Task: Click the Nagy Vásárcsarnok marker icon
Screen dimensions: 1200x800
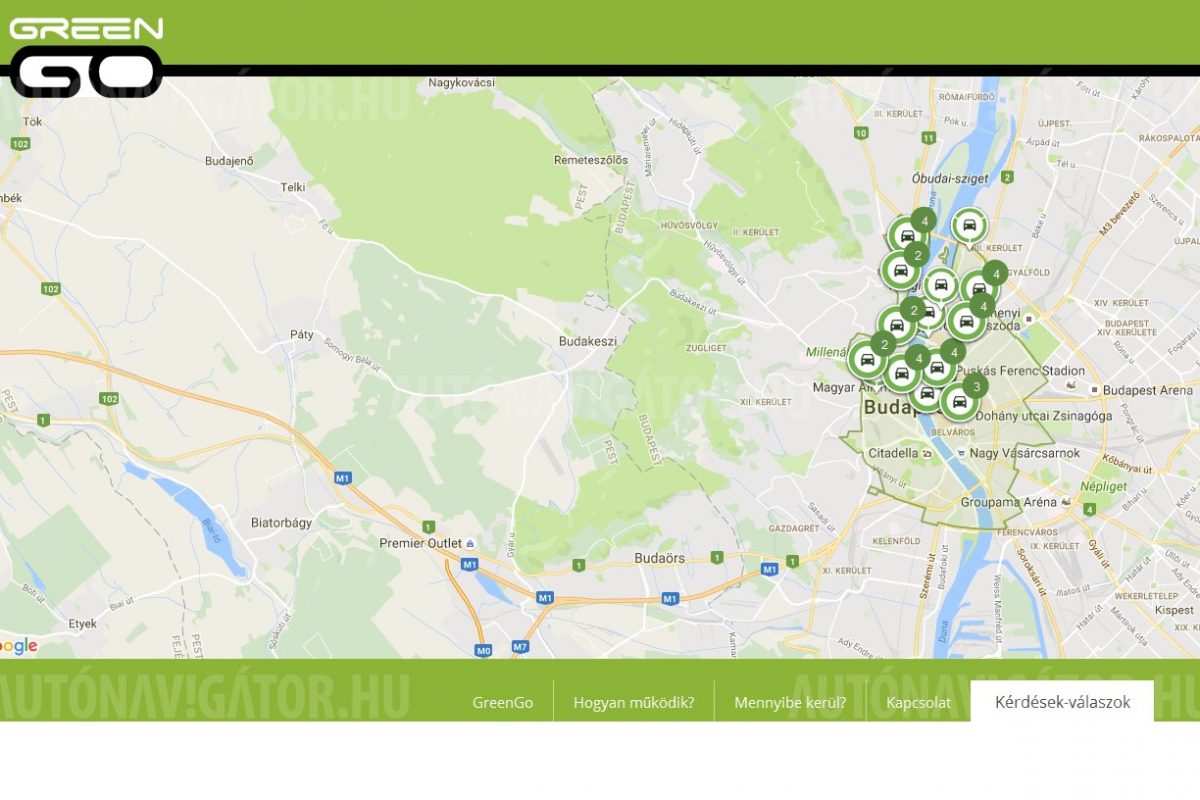Action: pos(960,453)
